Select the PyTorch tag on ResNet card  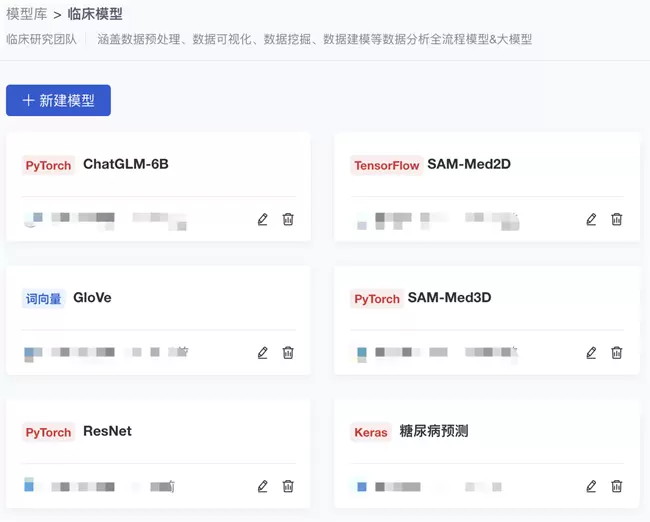(48, 432)
